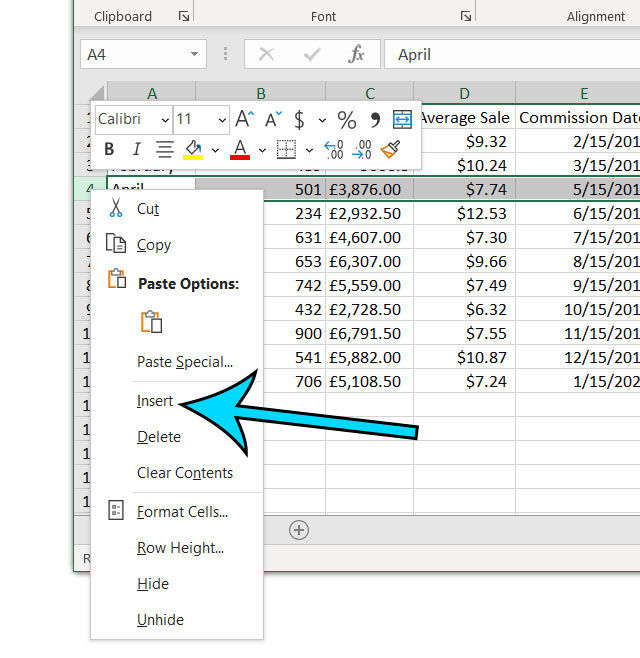Click the formula bar showing April
The height and width of the screenshot is (658, 640).
tap(512, 54)
